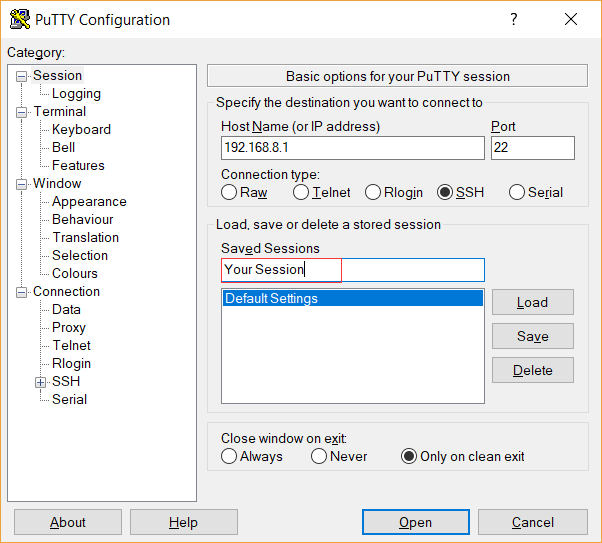Collapse the Connection category node
Image resolution: width=602 pixels, height=543 pixels.
pos(22,292)
